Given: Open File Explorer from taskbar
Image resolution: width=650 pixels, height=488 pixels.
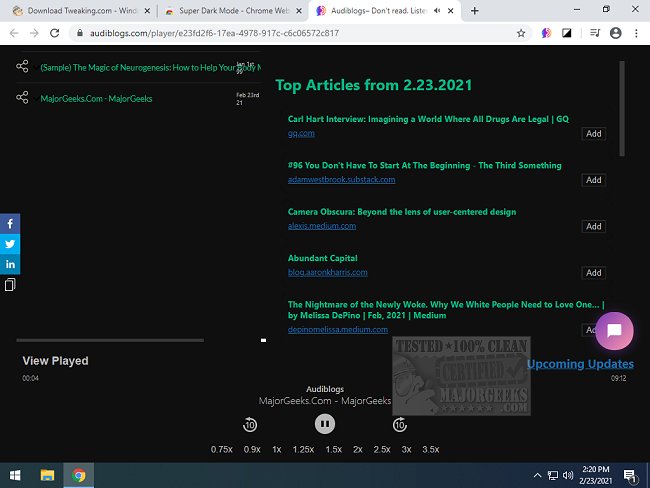Looking at the screenshot, I should point(47,475).
